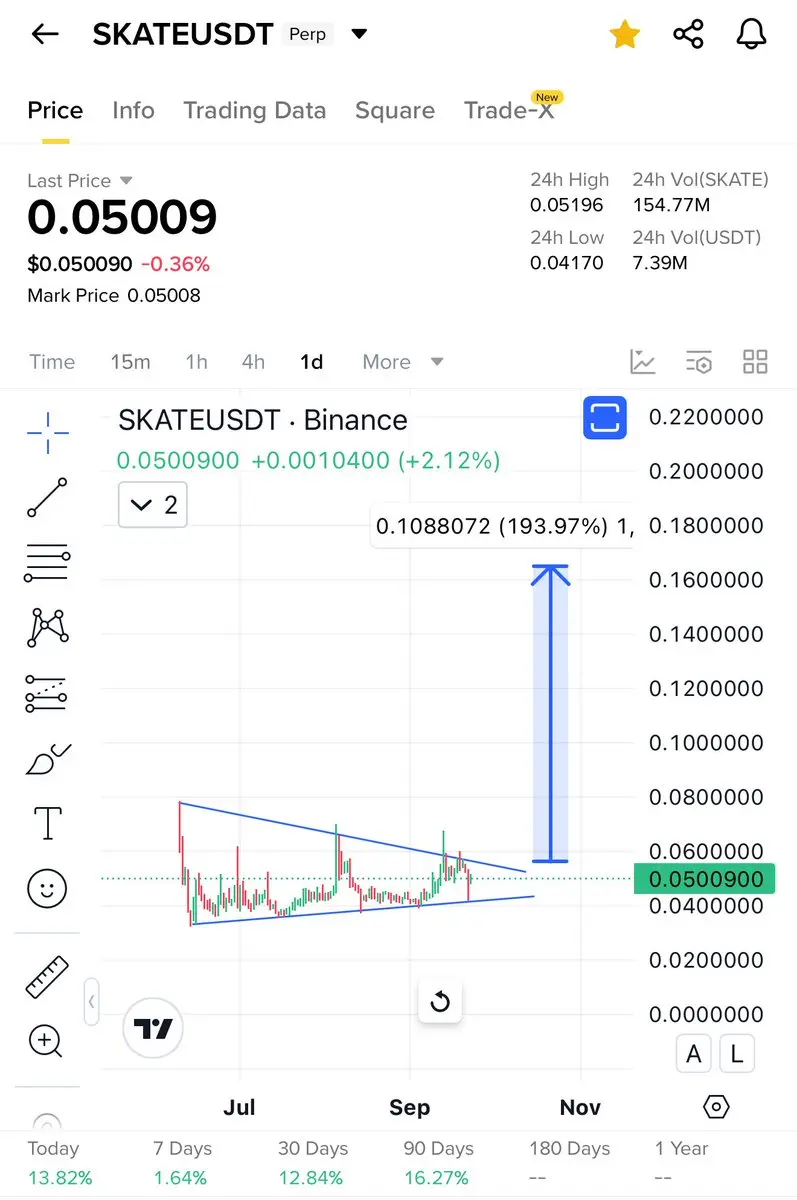The height and width of the screenshot is (1200, 797).
Task: Open the Trade-X tab
Action: 509,110
